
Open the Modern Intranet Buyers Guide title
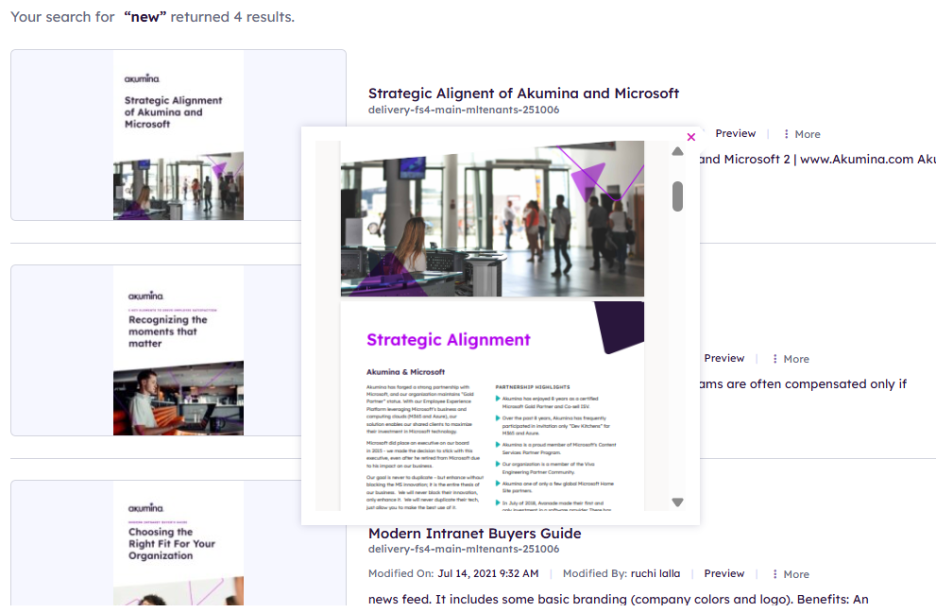(474, 533)
